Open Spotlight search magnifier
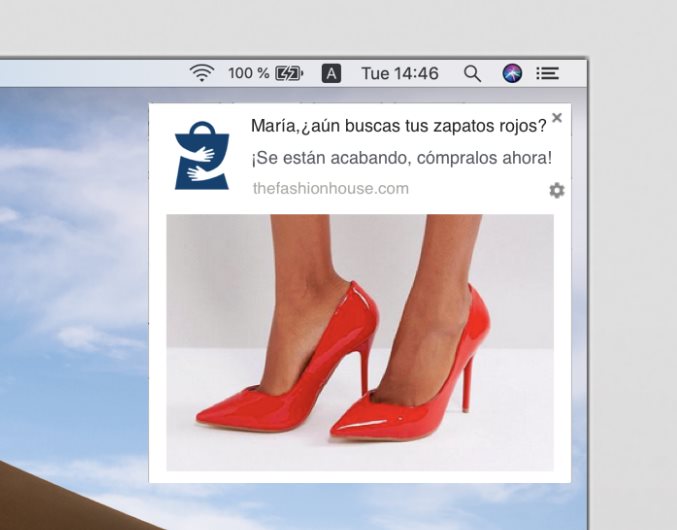 [472, 73]
